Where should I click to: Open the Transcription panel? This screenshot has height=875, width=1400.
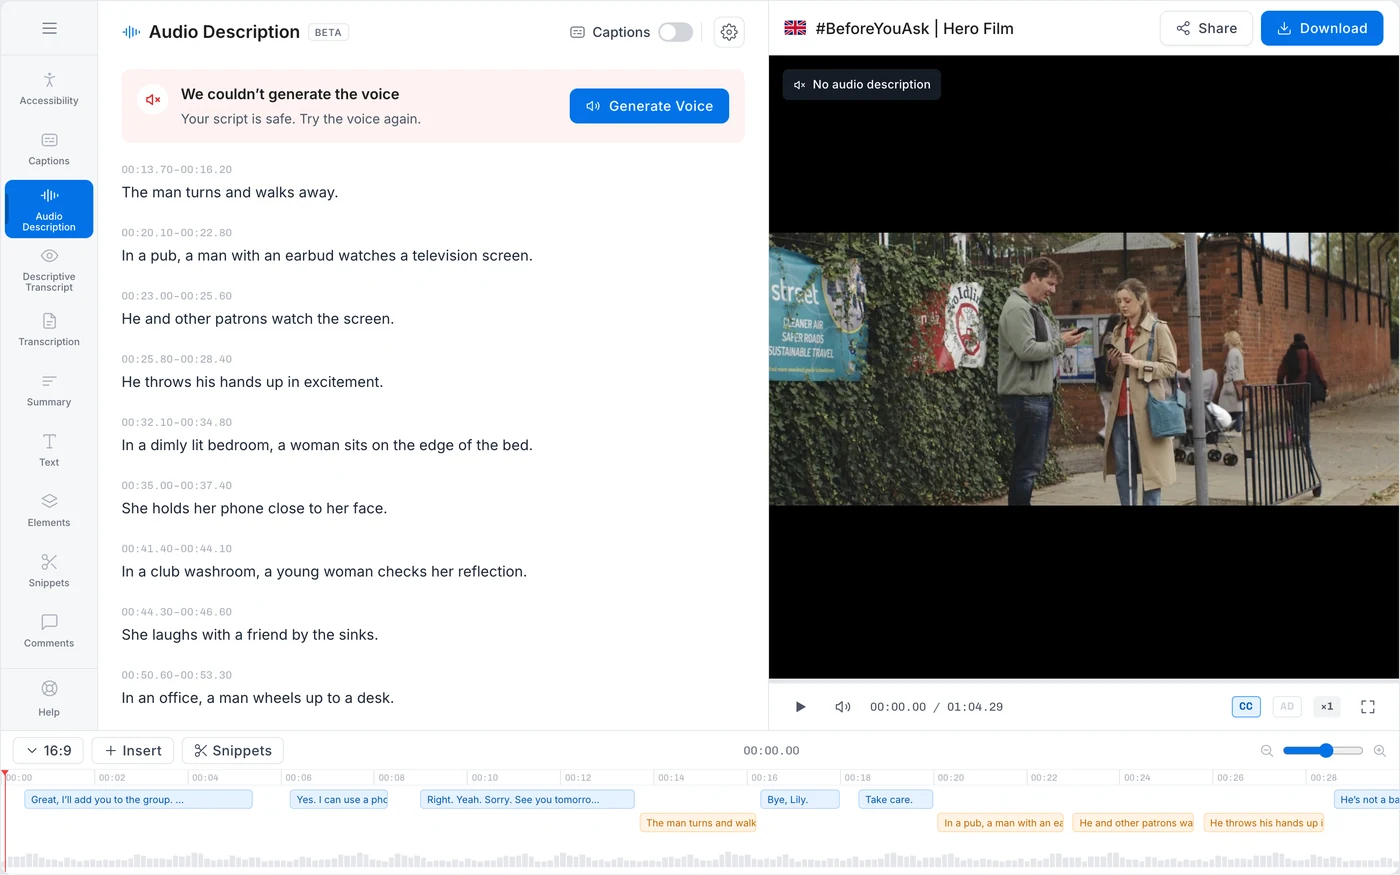click(49, 330)
